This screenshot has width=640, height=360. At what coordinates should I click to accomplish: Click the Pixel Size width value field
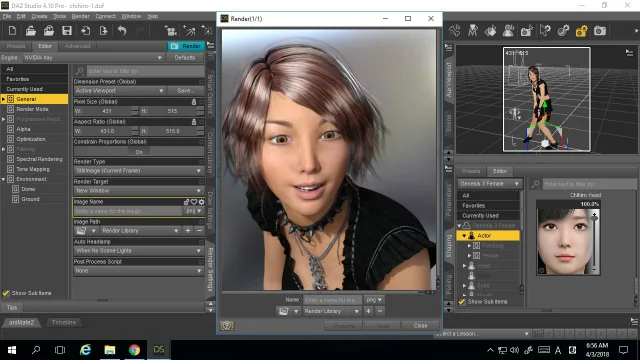coord(107,111)
